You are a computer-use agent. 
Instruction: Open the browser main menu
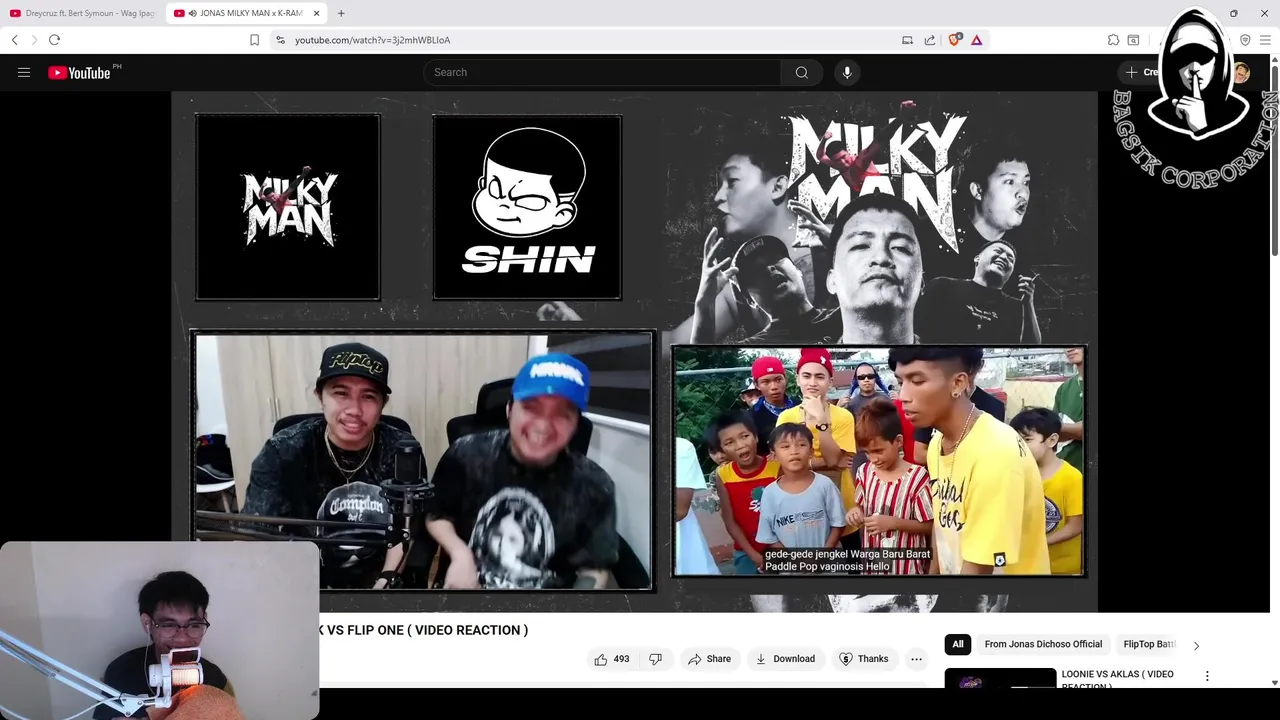click(1265, 40)
